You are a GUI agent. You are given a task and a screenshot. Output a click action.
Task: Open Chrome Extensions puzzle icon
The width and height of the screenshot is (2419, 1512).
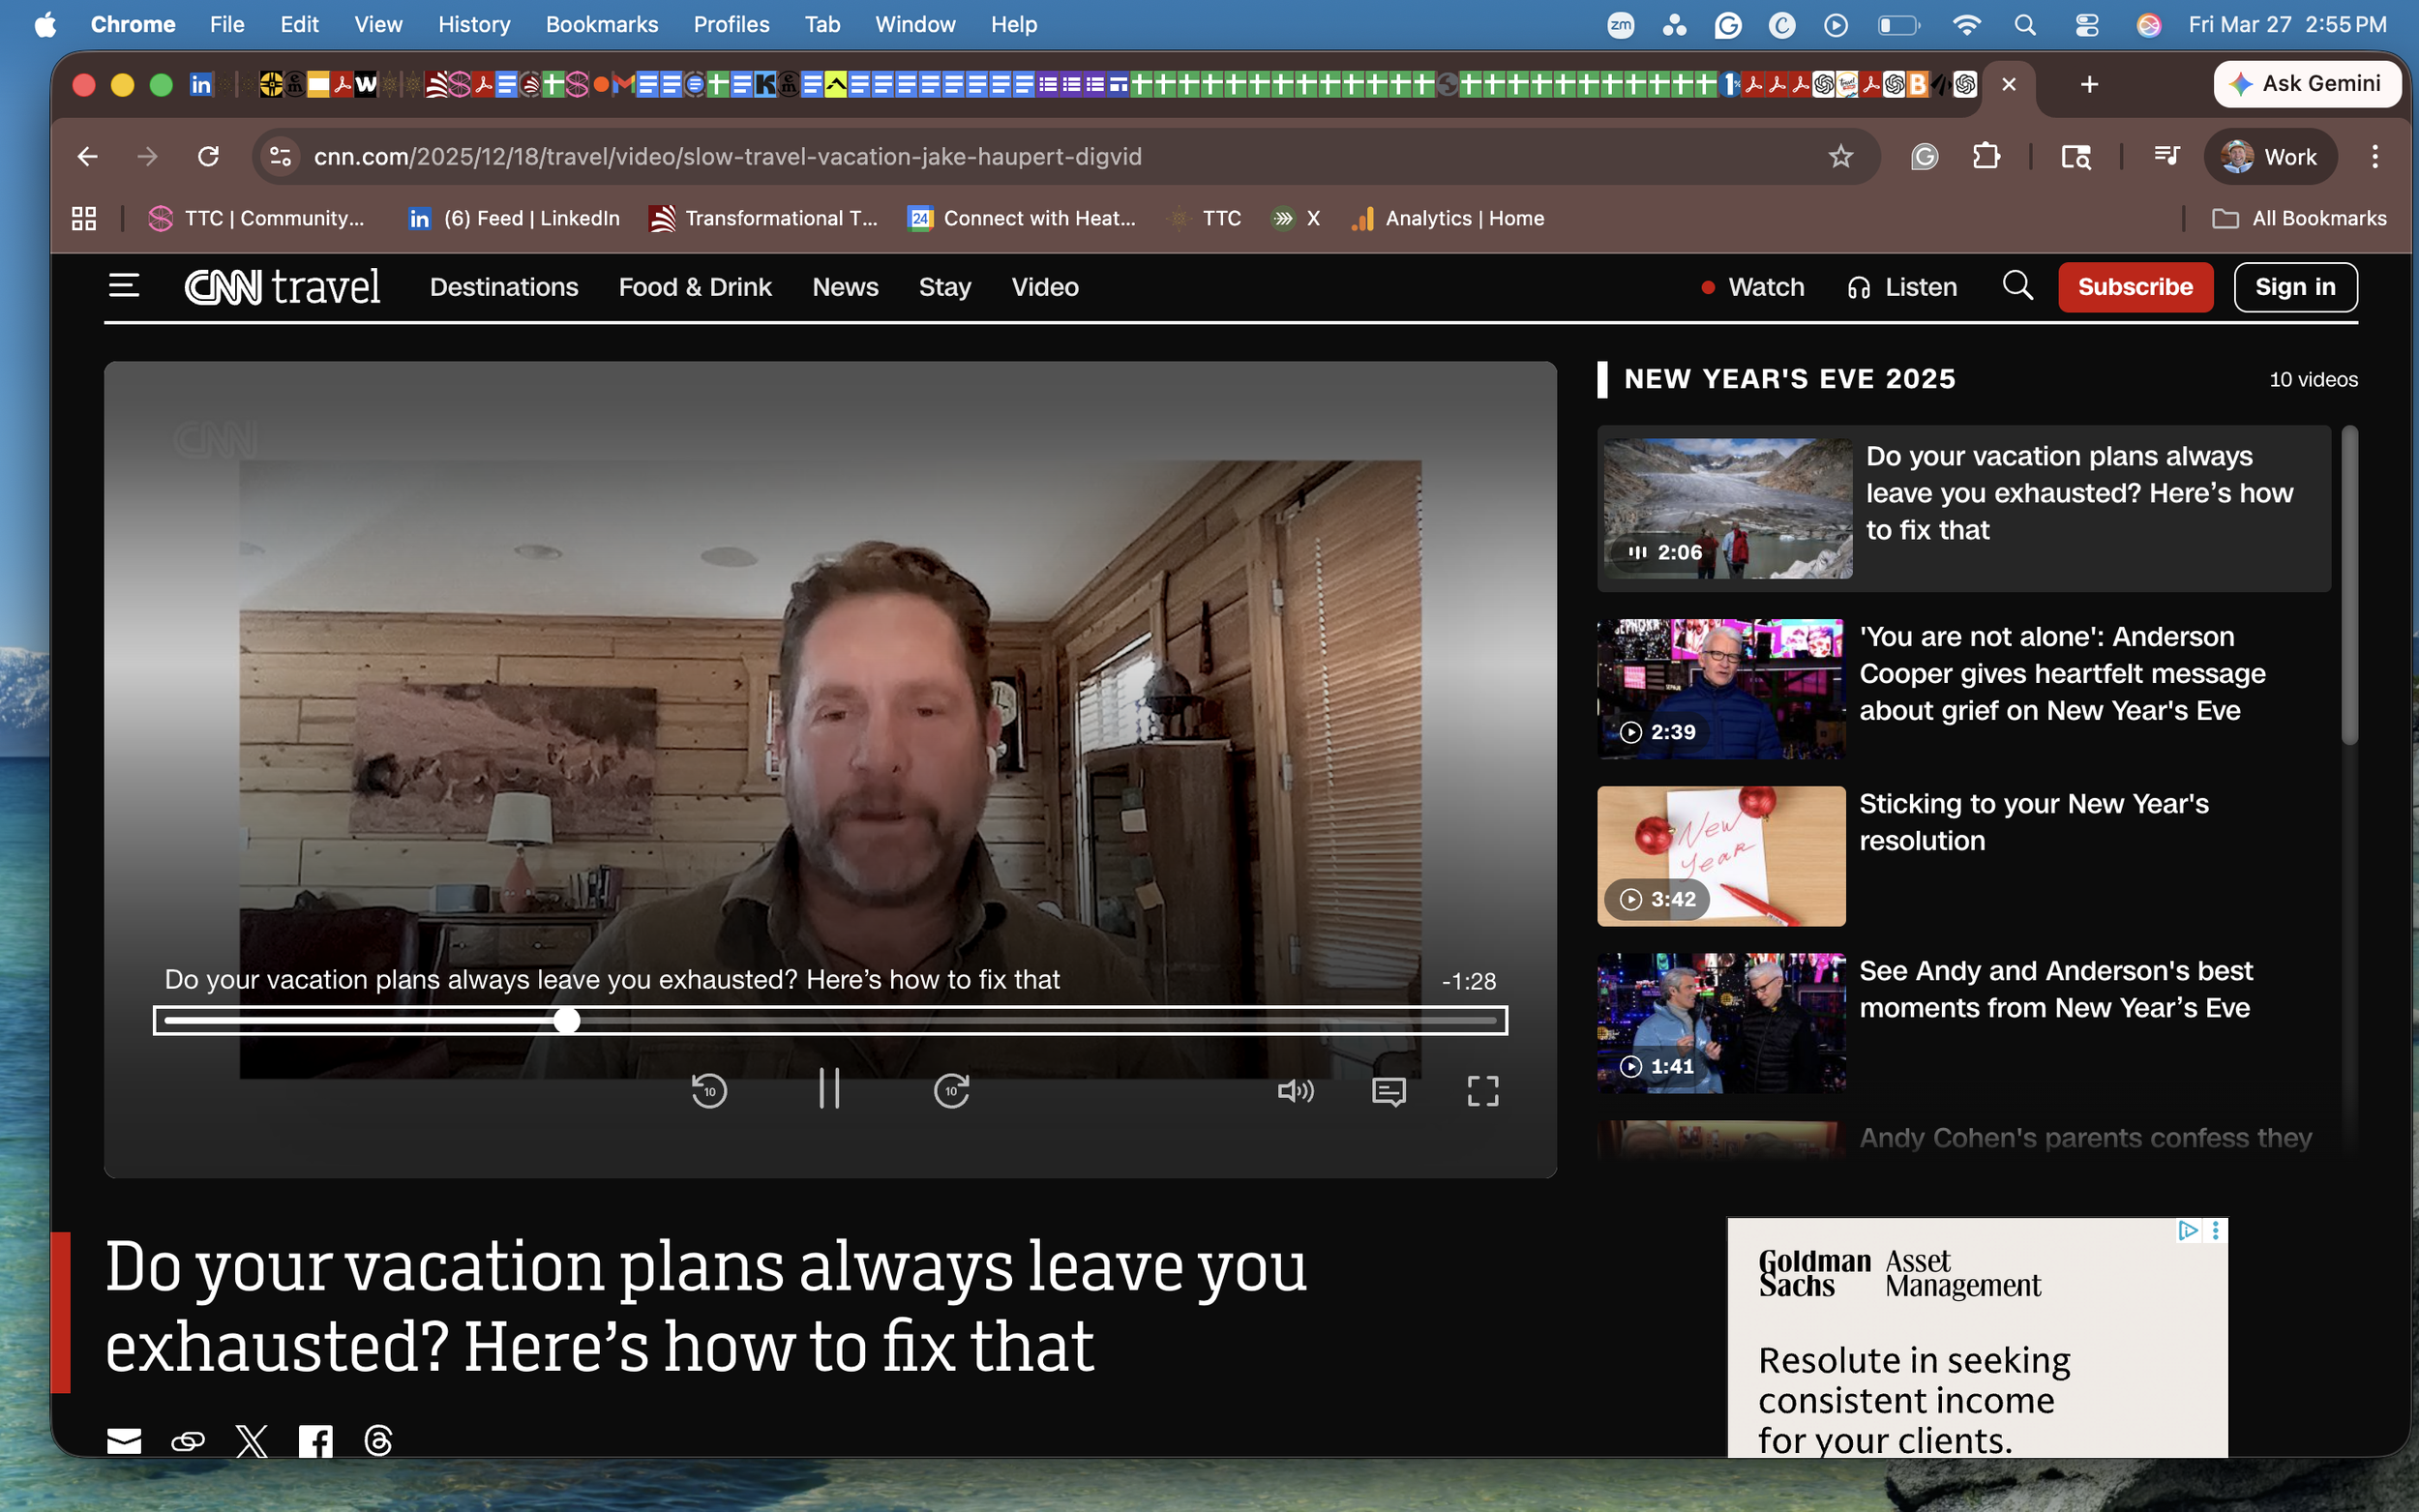(1986, 157)
